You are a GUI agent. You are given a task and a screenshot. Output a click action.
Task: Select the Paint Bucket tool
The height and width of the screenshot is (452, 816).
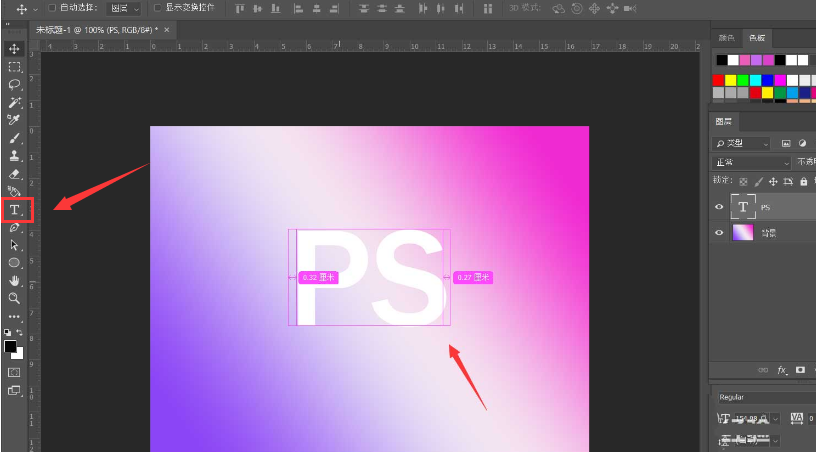pos(14,192)
